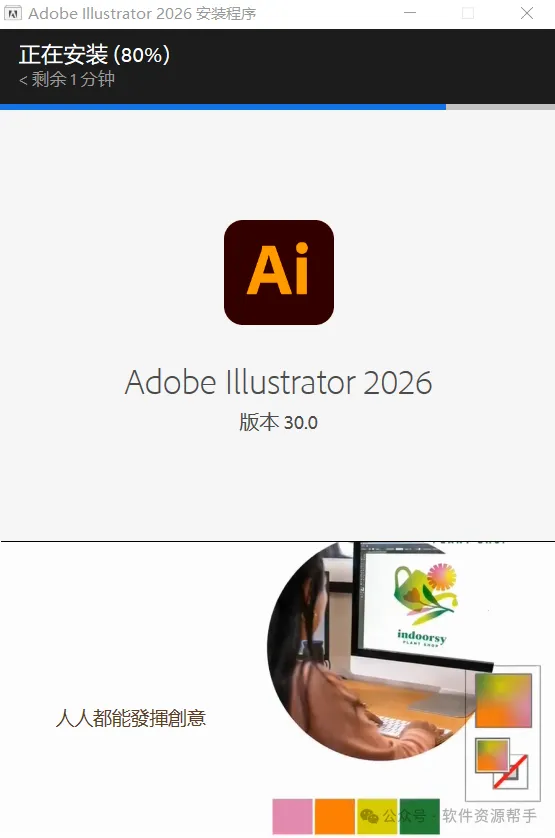The height and width of the screenshot is (838, 555).
Task: Click the Adobe Illustrator 2026 product title
Action: (x=278, y=383)
